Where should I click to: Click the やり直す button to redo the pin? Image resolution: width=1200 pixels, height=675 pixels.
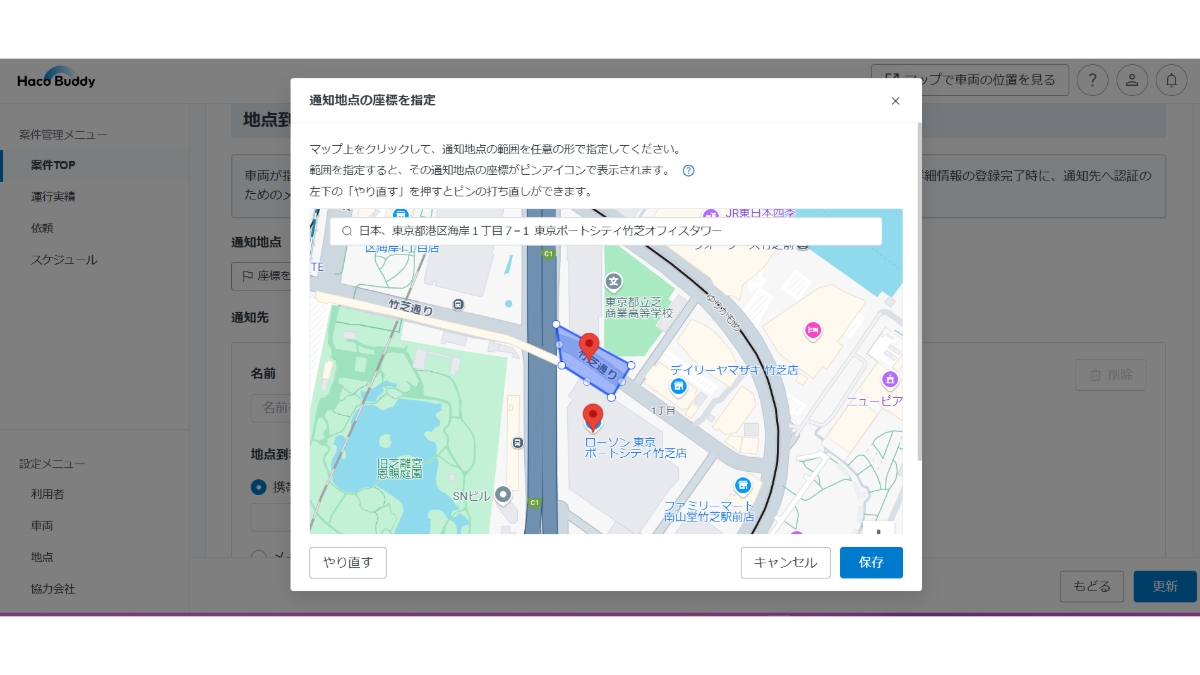(x=348, y=562)
